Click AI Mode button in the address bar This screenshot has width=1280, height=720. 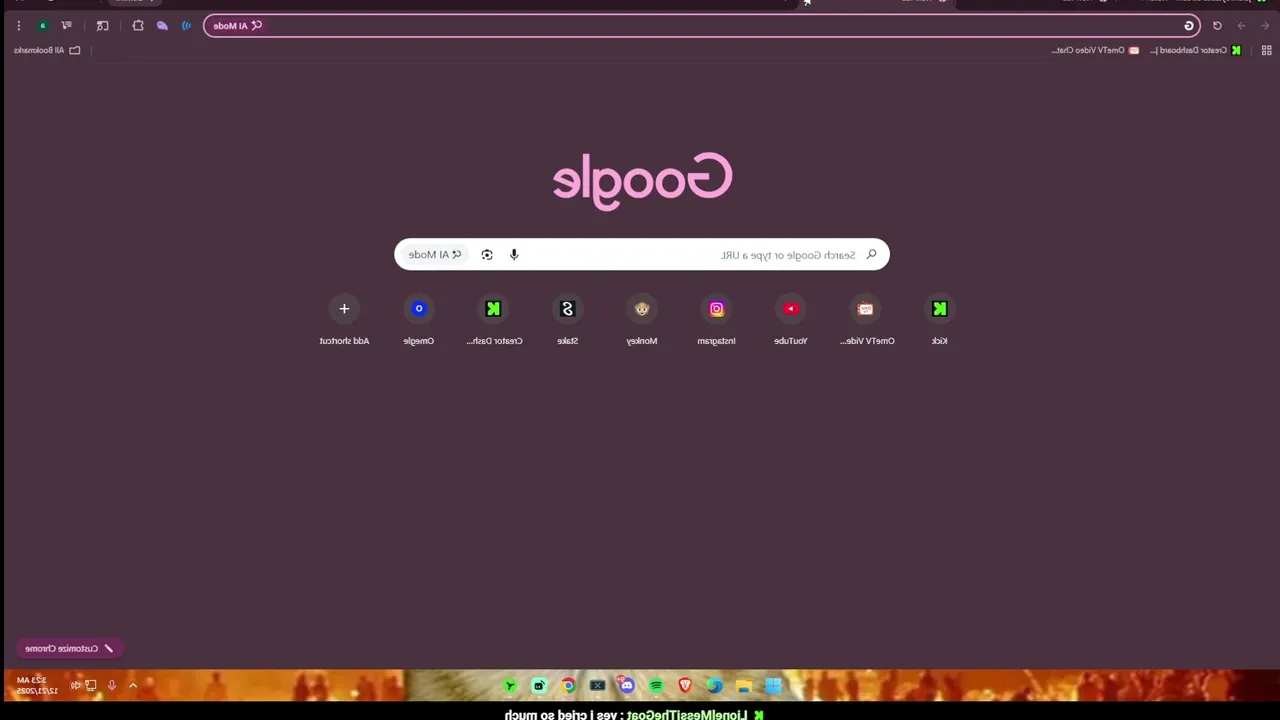238,26
